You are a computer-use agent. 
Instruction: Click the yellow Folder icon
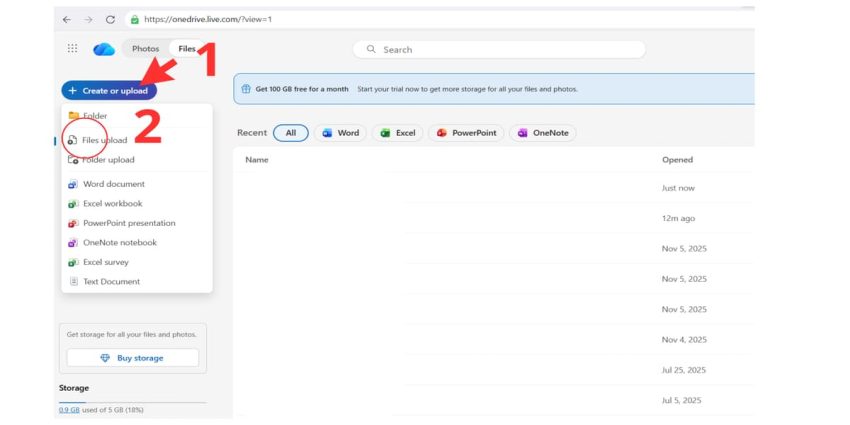[73, 115]
